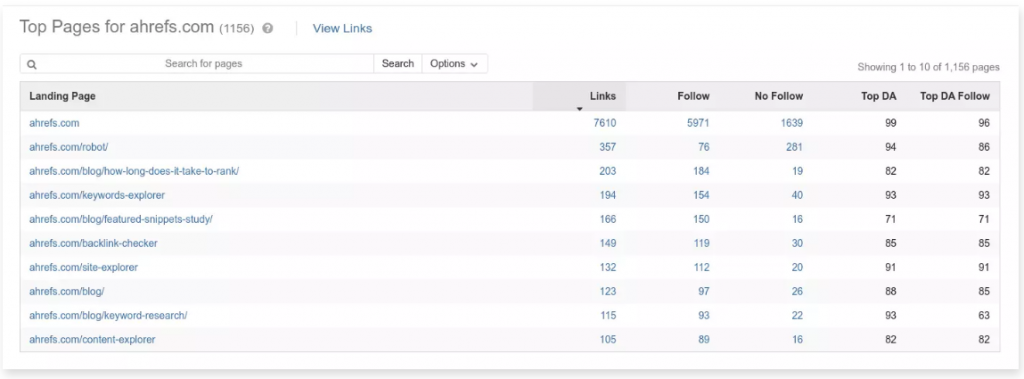Sort by Links column header
1024x379 pixels.
click(x=602, y=96)
